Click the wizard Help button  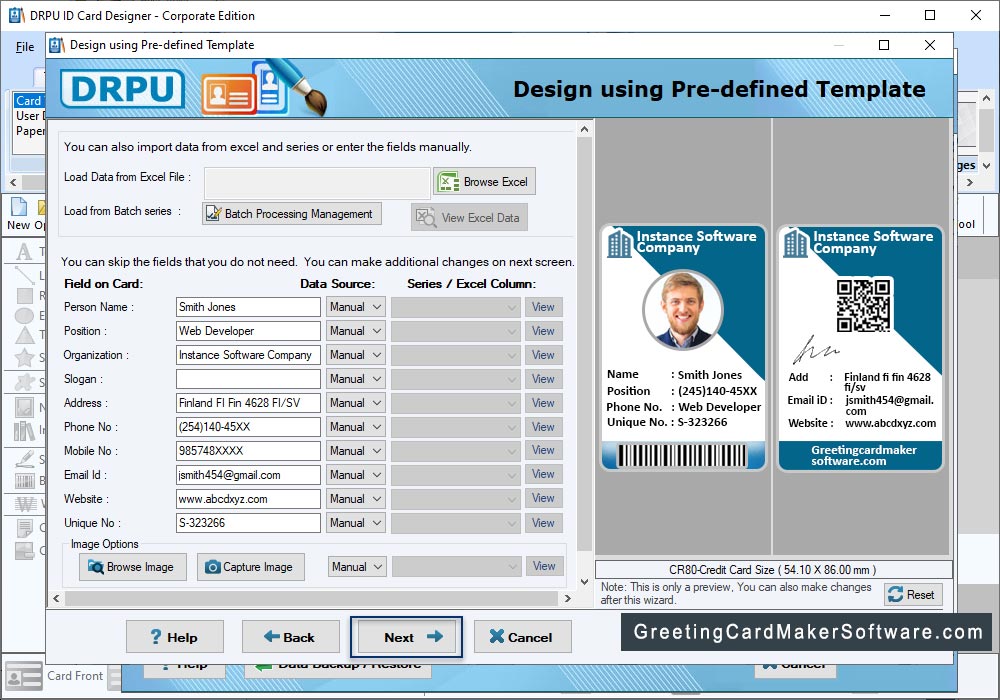pyautogui.click(x=175, y=637)
